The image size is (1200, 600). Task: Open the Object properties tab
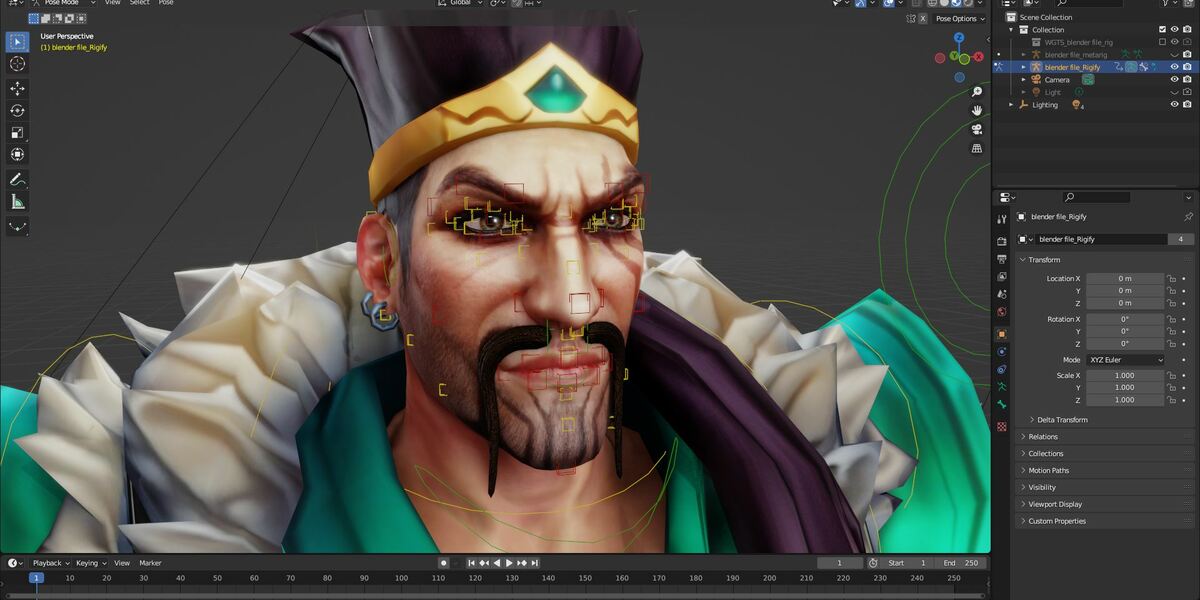[1001, 333]
